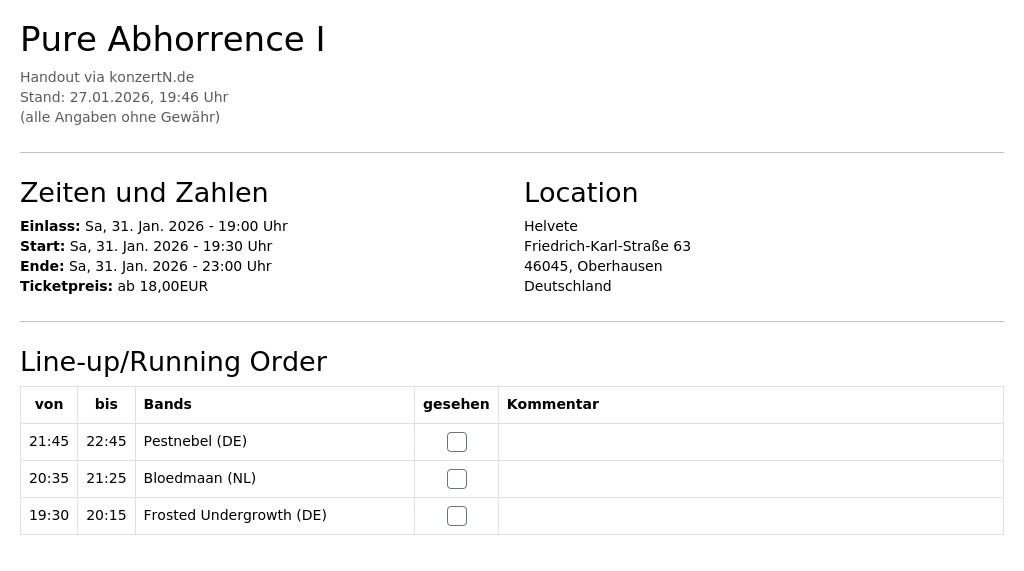This screenshot has height=571, width=1024.
Task: Tick the gesehen checkbox for Bloedmaan
Action: (456, 479)
